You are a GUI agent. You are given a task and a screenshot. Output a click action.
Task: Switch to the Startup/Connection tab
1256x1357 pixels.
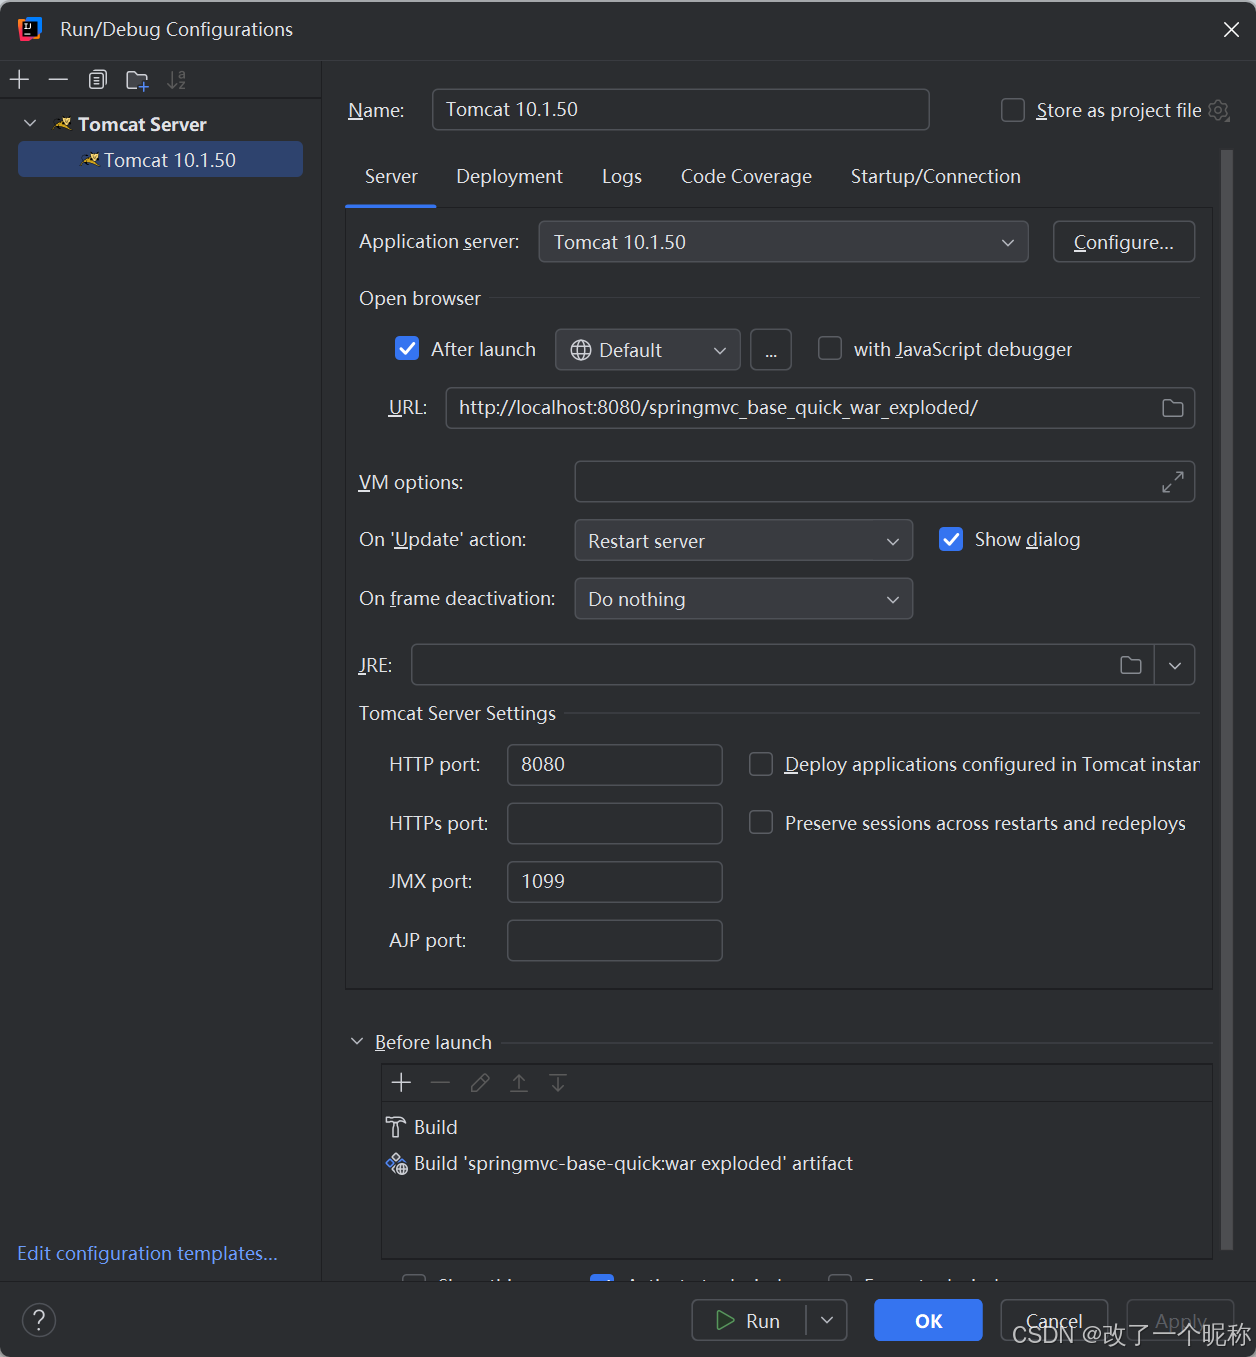click(x=936, y=177)
